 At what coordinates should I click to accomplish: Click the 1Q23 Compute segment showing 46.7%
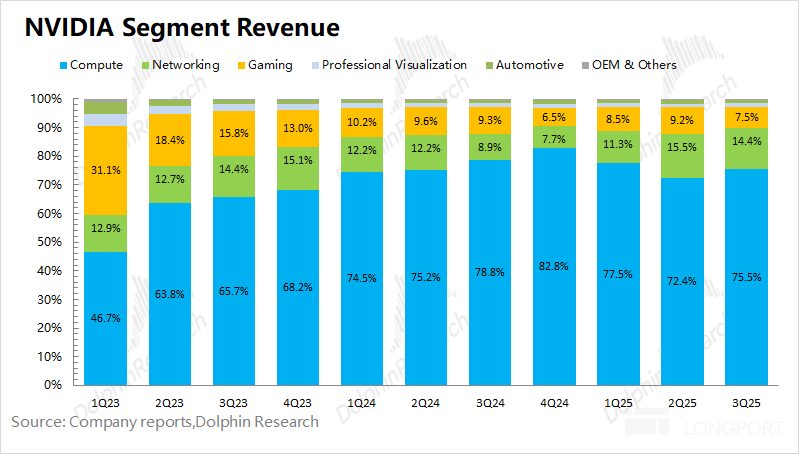point(105,318)
